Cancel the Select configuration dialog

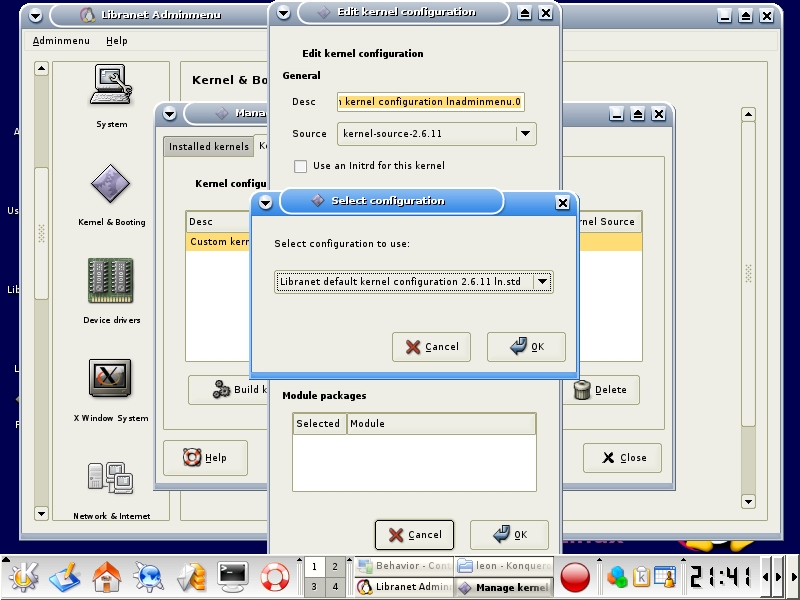coord(431,347)
